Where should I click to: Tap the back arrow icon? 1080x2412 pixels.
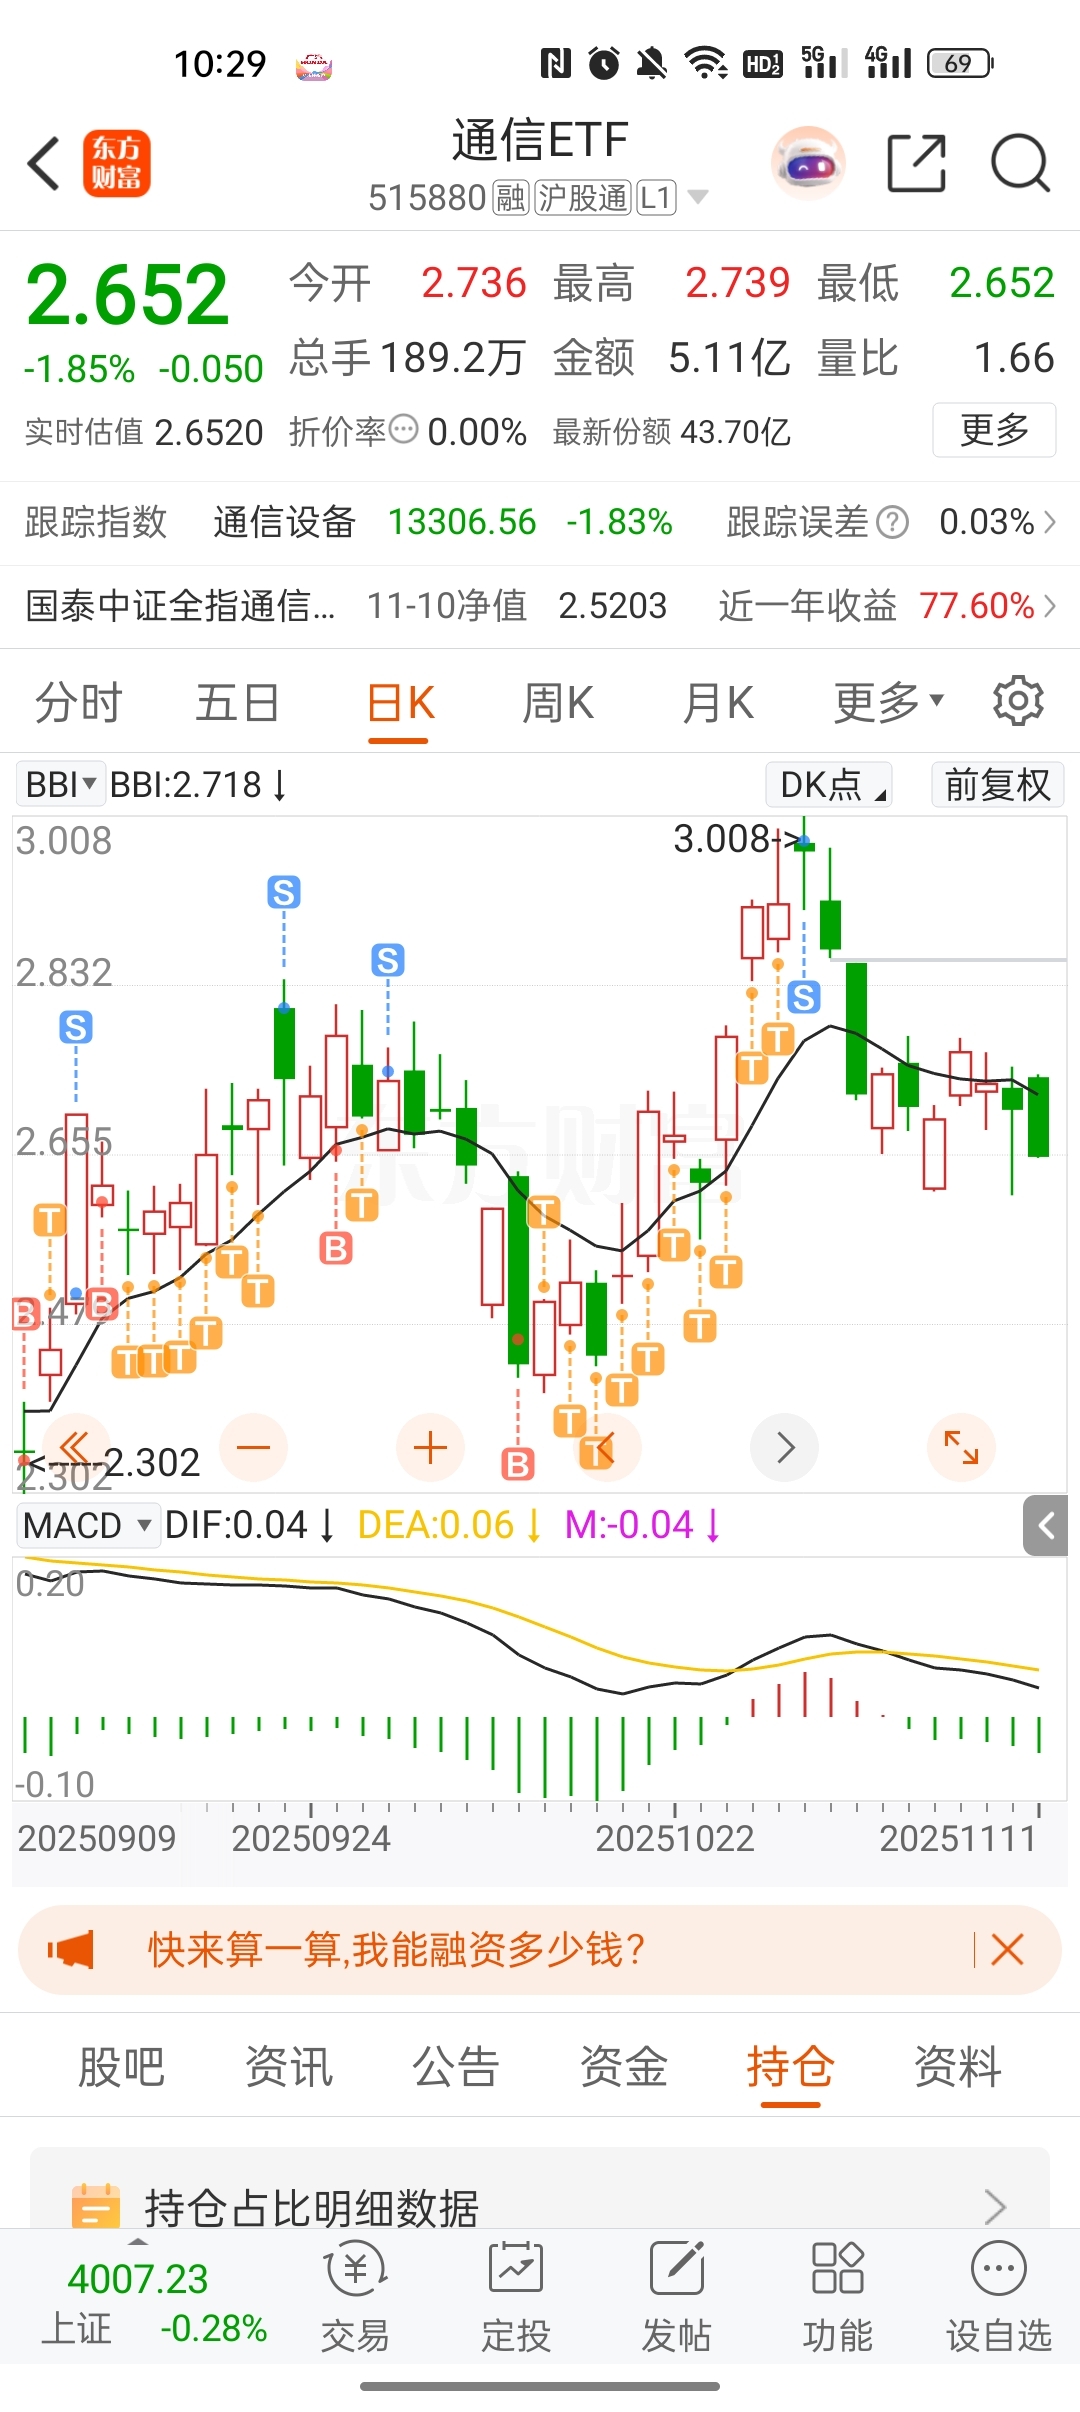click(x=44, y=163)
